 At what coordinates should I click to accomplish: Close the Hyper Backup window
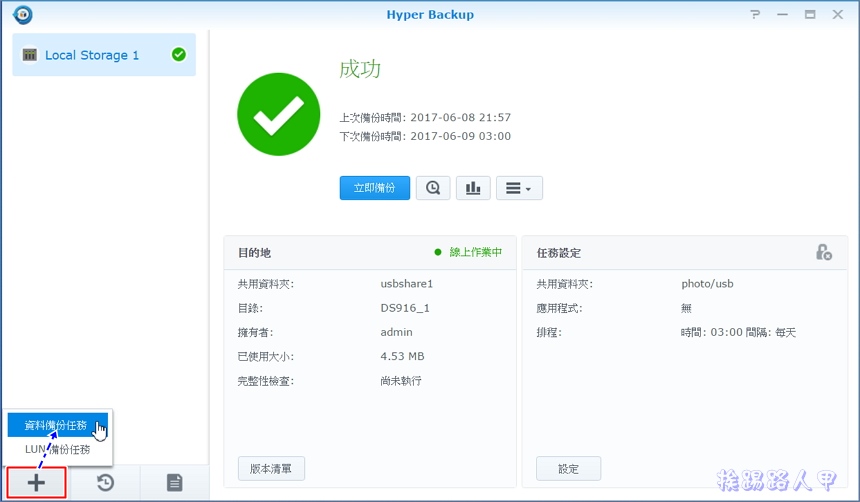(838, 14)
